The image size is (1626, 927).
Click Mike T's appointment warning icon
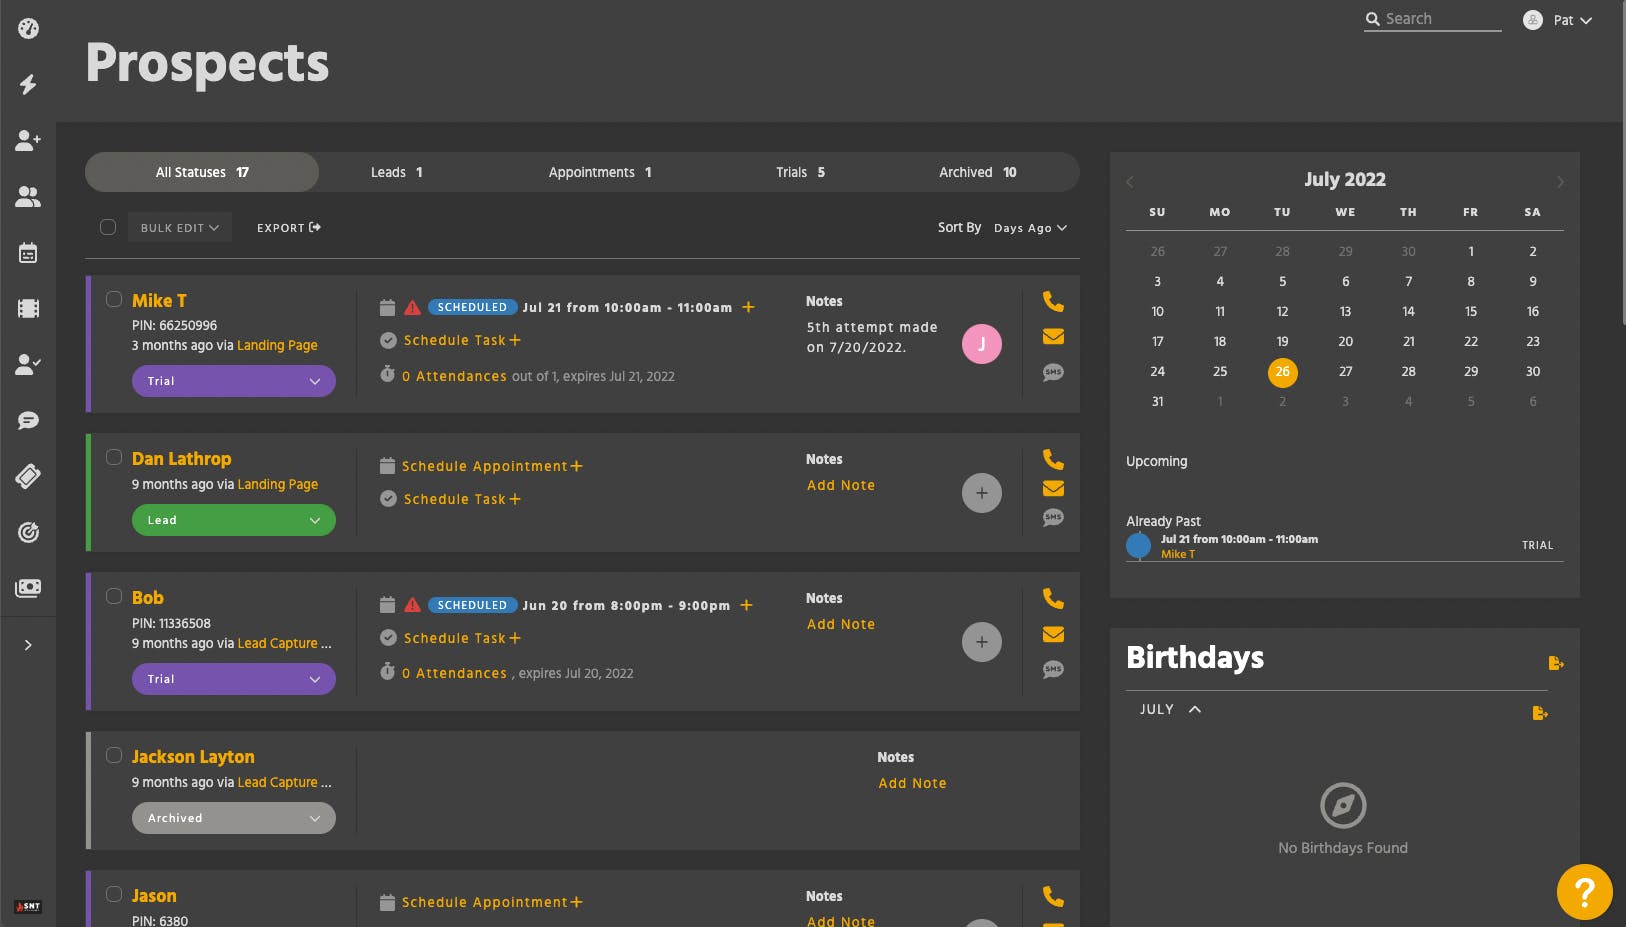pyautogui.click(x=412, y=308)
